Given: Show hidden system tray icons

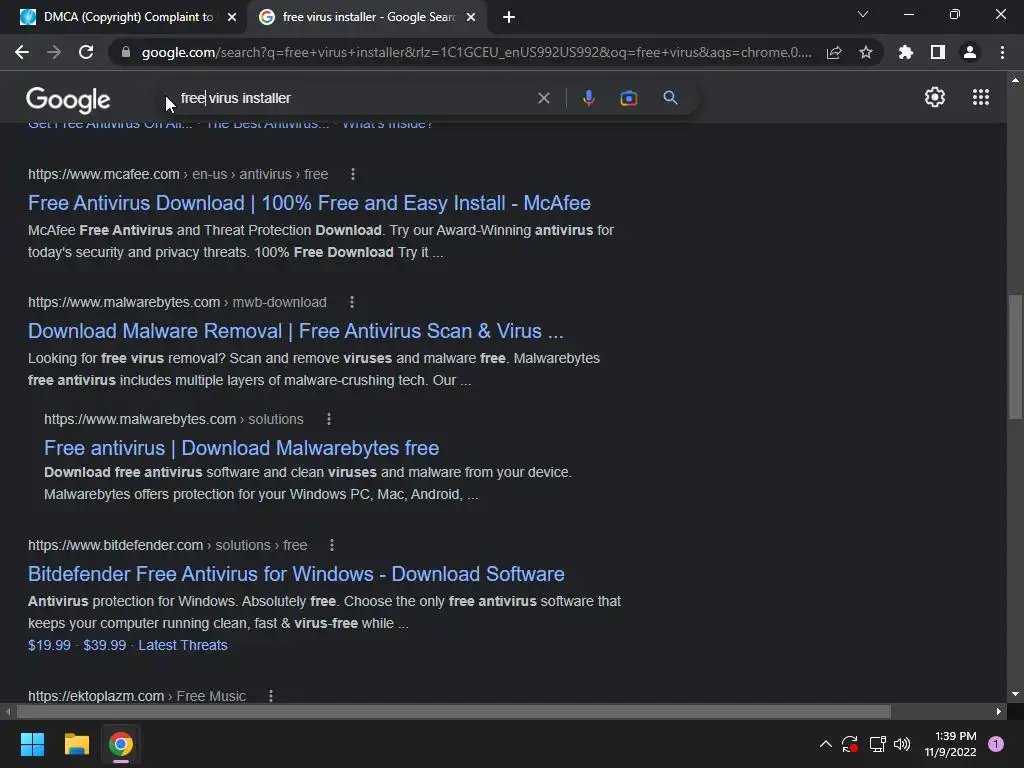Looking at the screenshot, I should [x=825, y=744].
